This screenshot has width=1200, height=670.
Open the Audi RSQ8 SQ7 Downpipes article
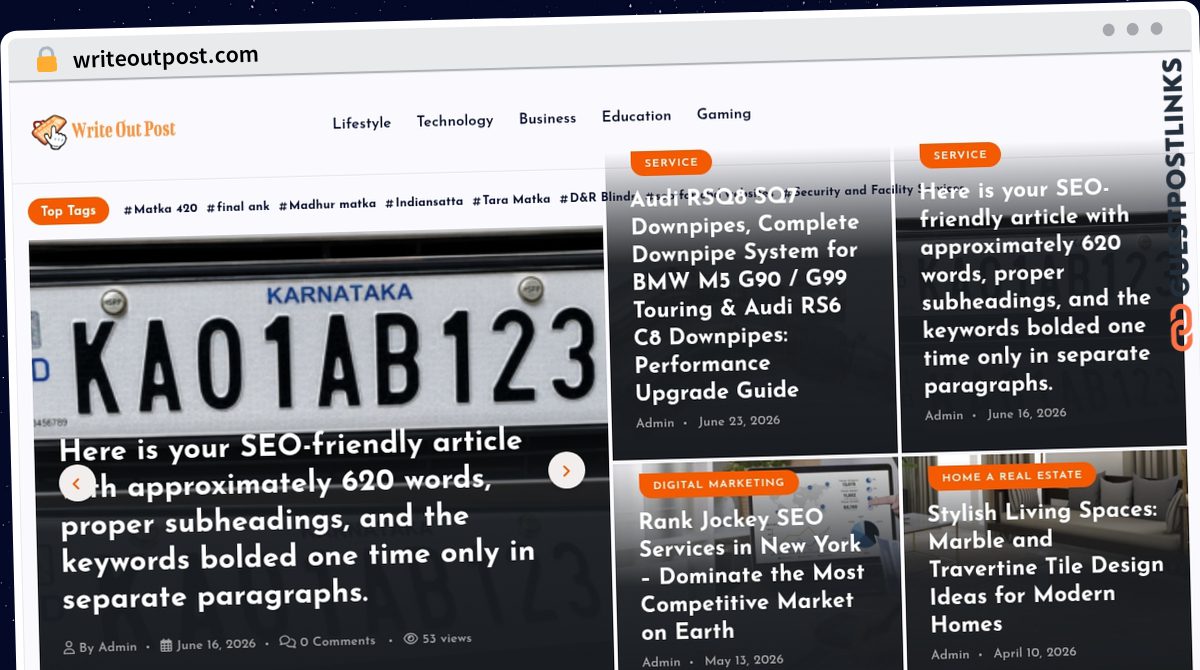tap(745, 294)
